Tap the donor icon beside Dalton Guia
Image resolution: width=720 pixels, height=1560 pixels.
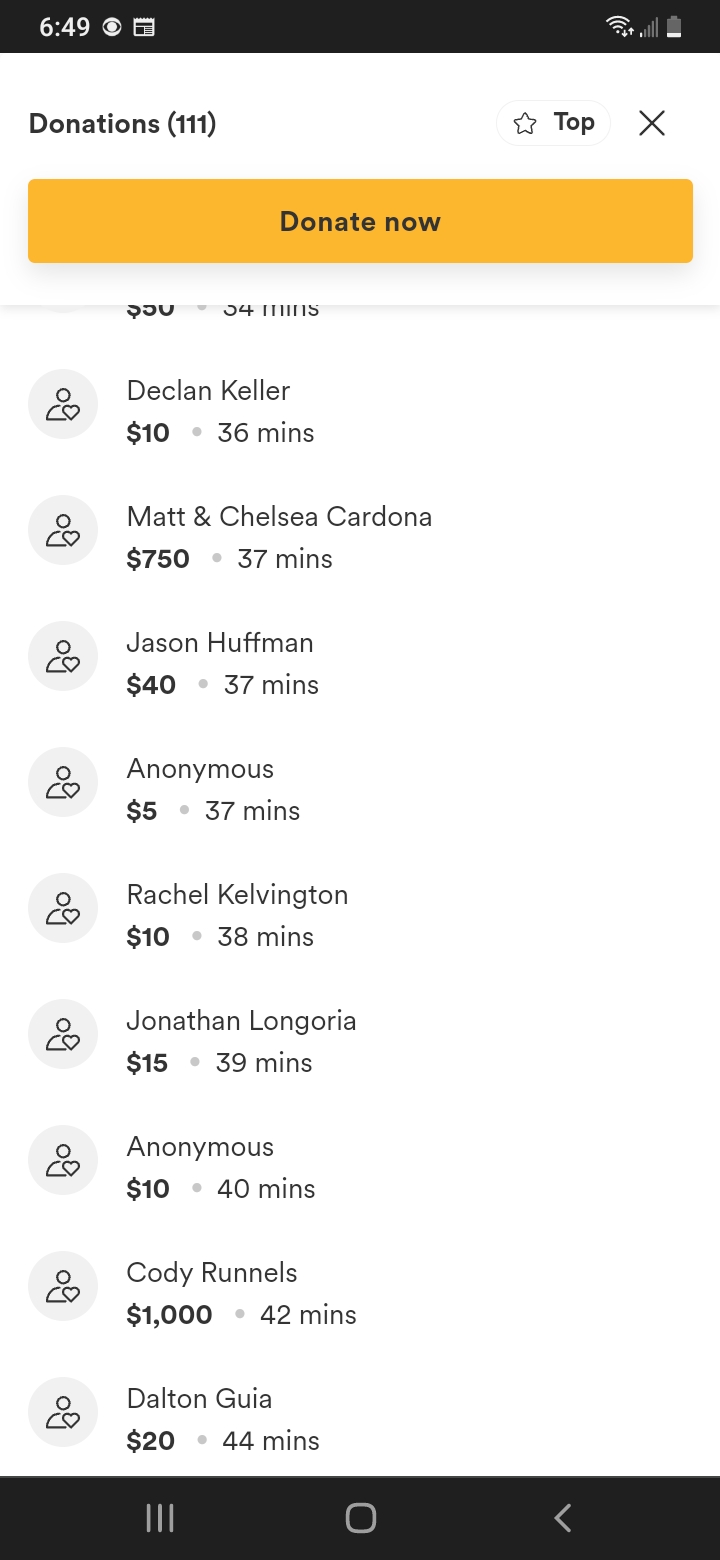(x=63, y=1412)
